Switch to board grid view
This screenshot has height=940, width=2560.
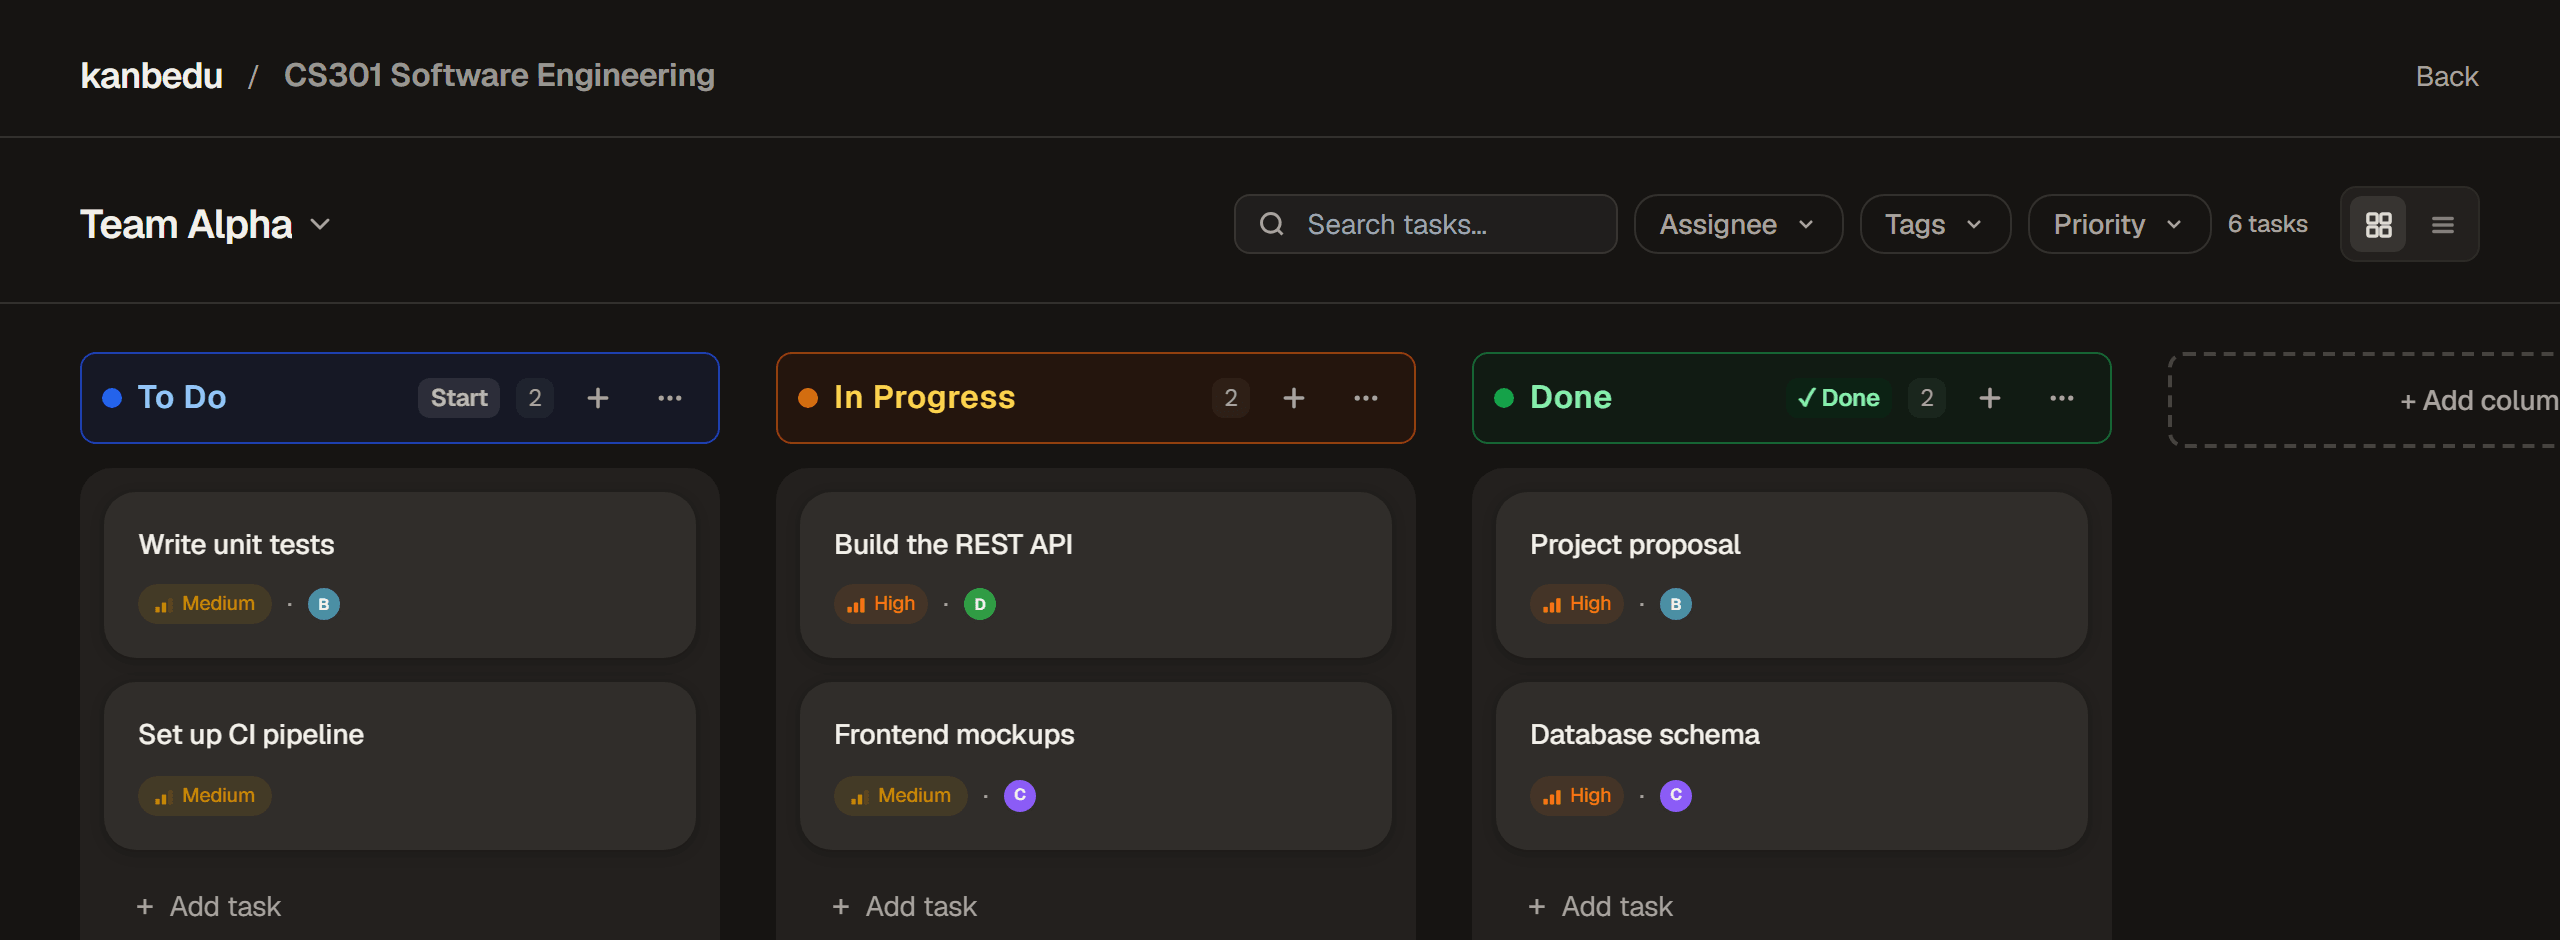click(x=2378, y=225)
